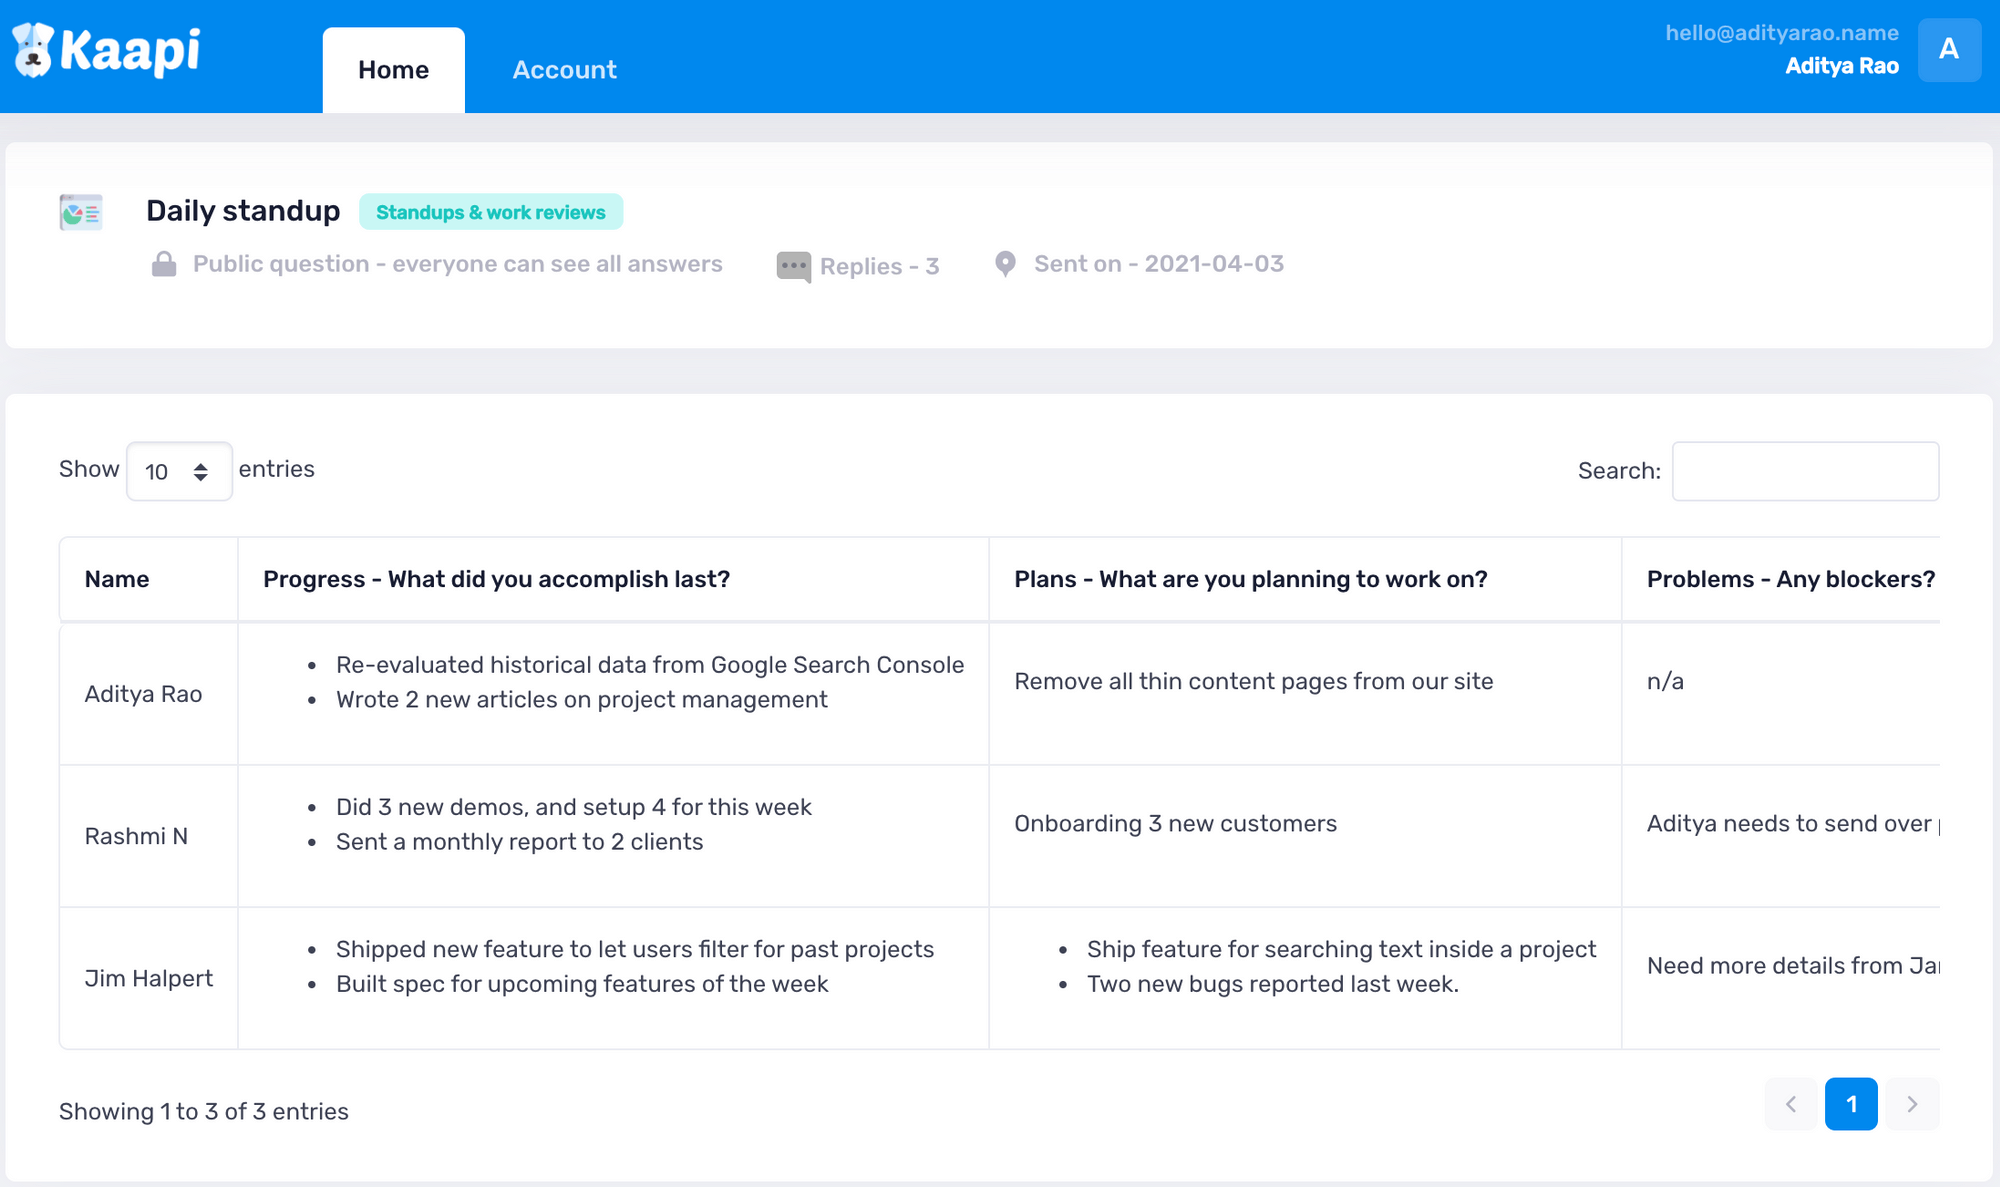The width and height of the screenshot is (2000, 1187).
Task: Open the Show entries count dropdown
Action: pos(179,471)
